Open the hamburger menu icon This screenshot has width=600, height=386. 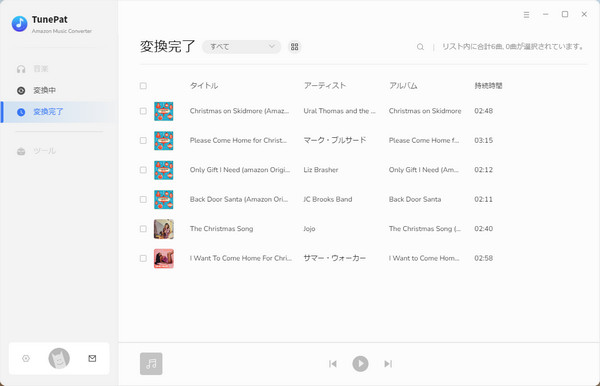tap(527, 15)
